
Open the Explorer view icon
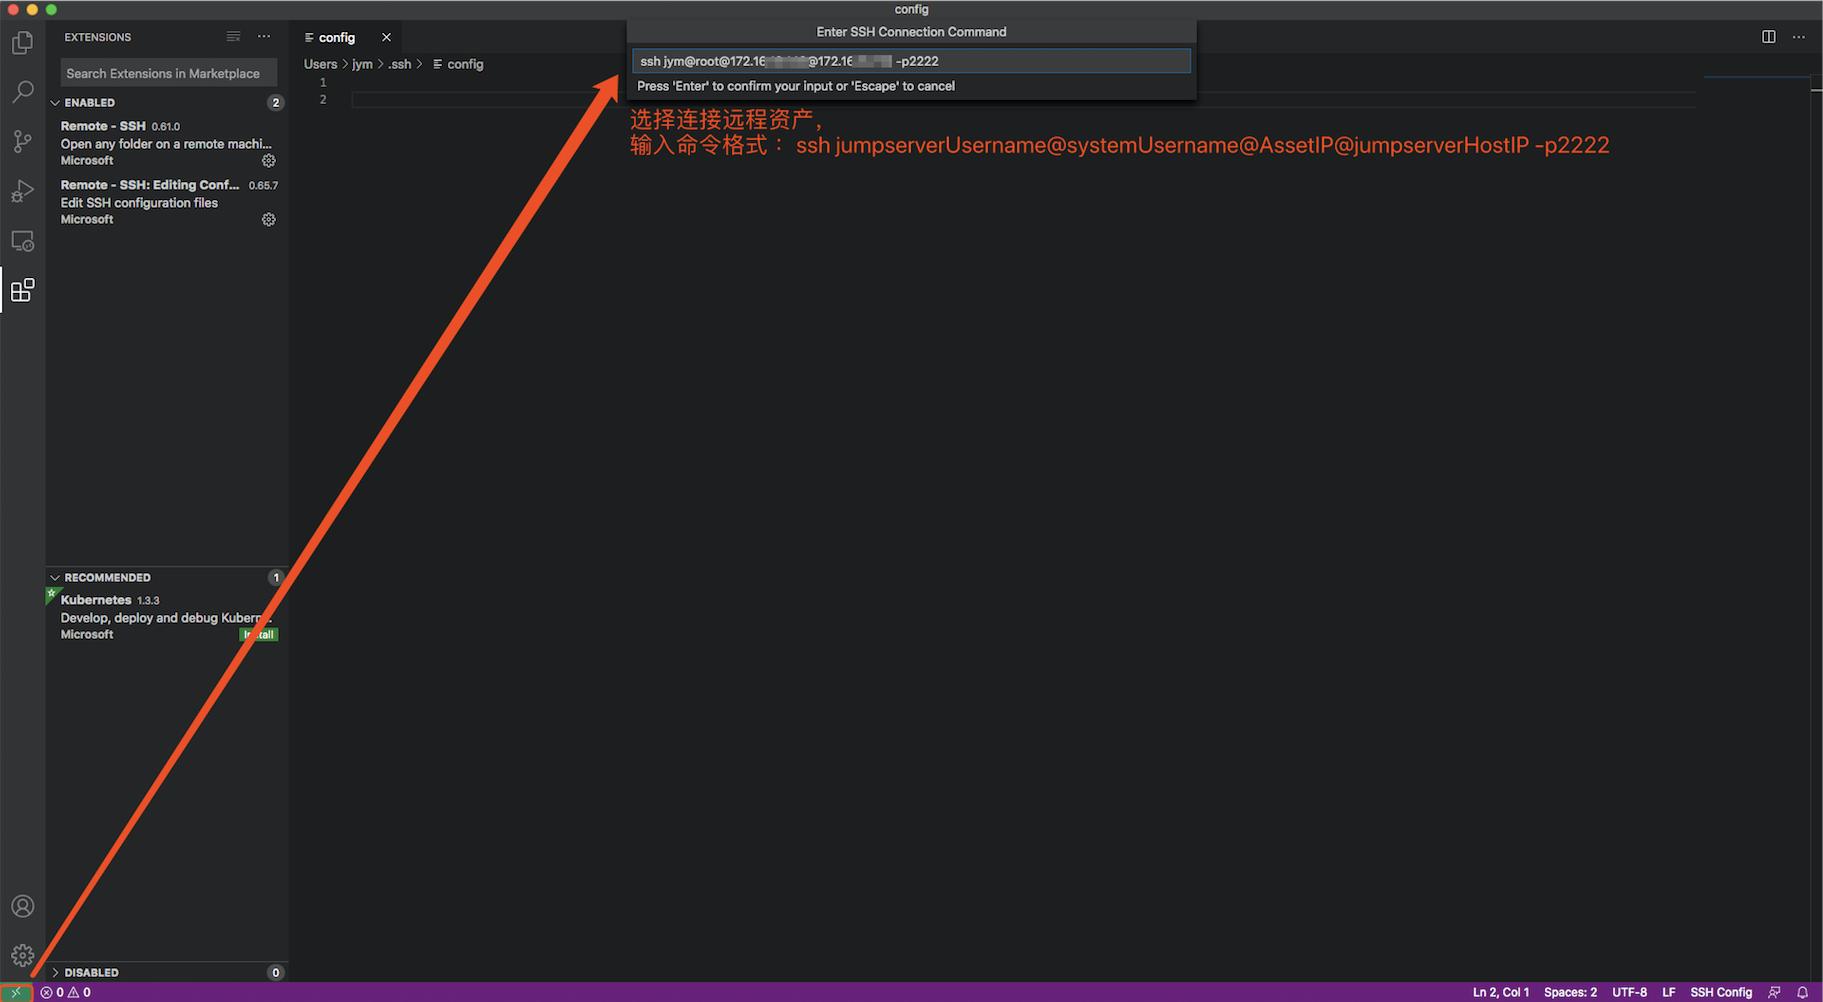coord(22,42)
